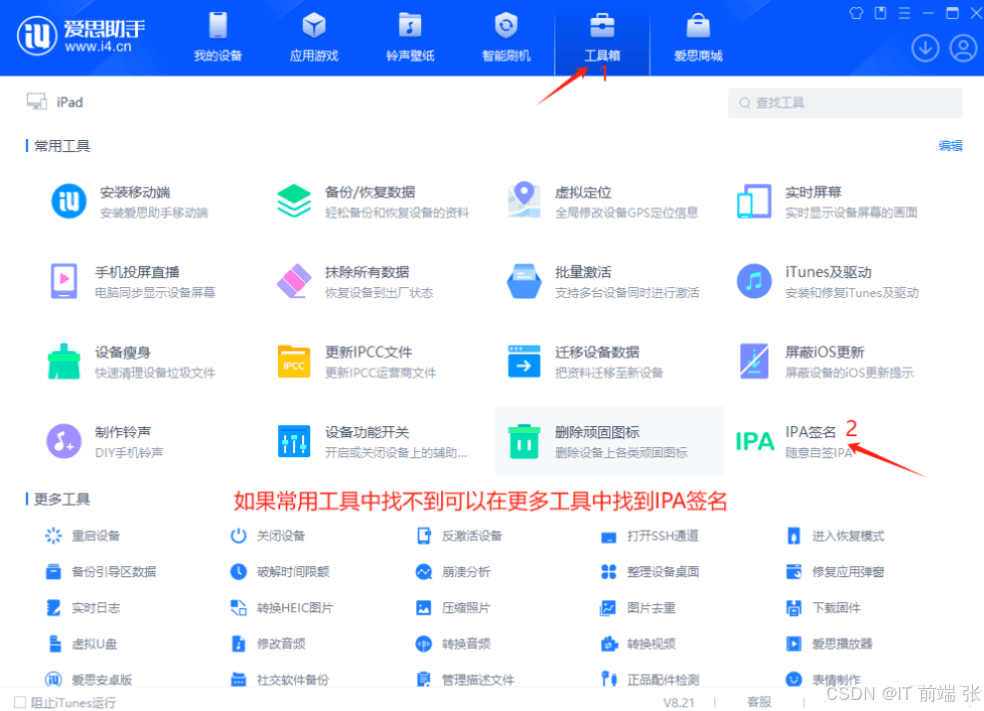Screen dimensions: 984x711
Task: Select 破解时间限额 tool
Action: click(280, 572)
